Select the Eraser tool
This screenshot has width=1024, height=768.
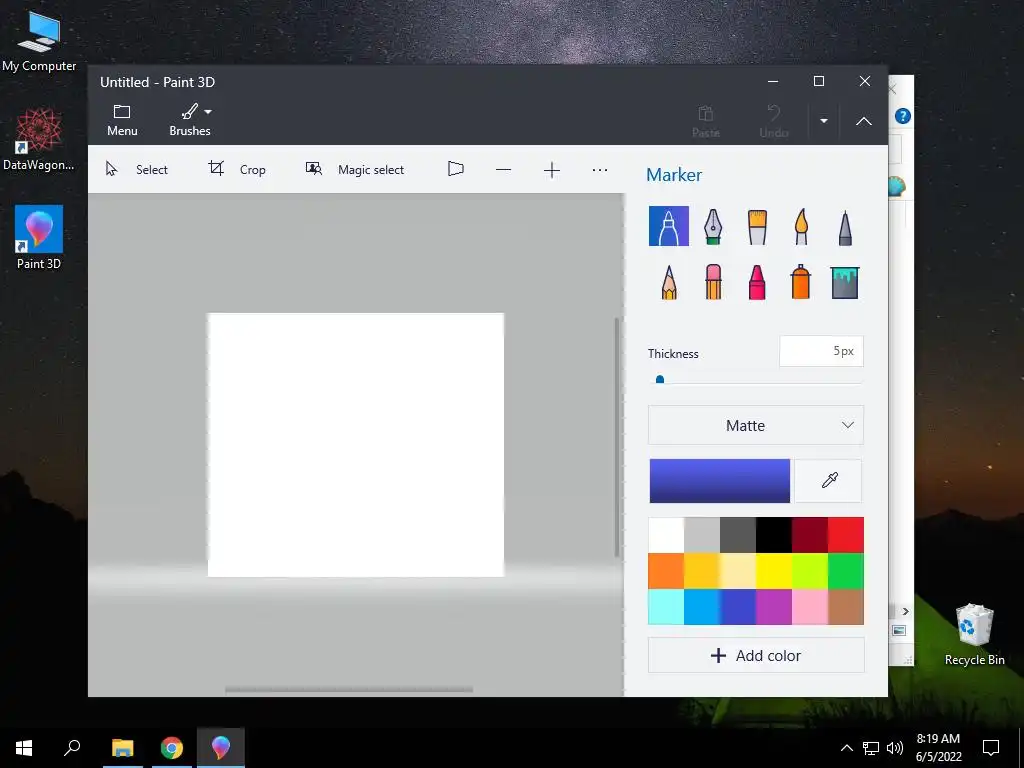(x=713, y=281)
